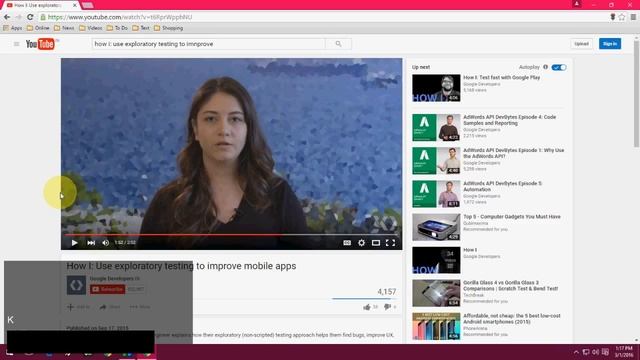640x360 pixels.
Task: Click the Google Developers channel avatar
Action: 76,285
